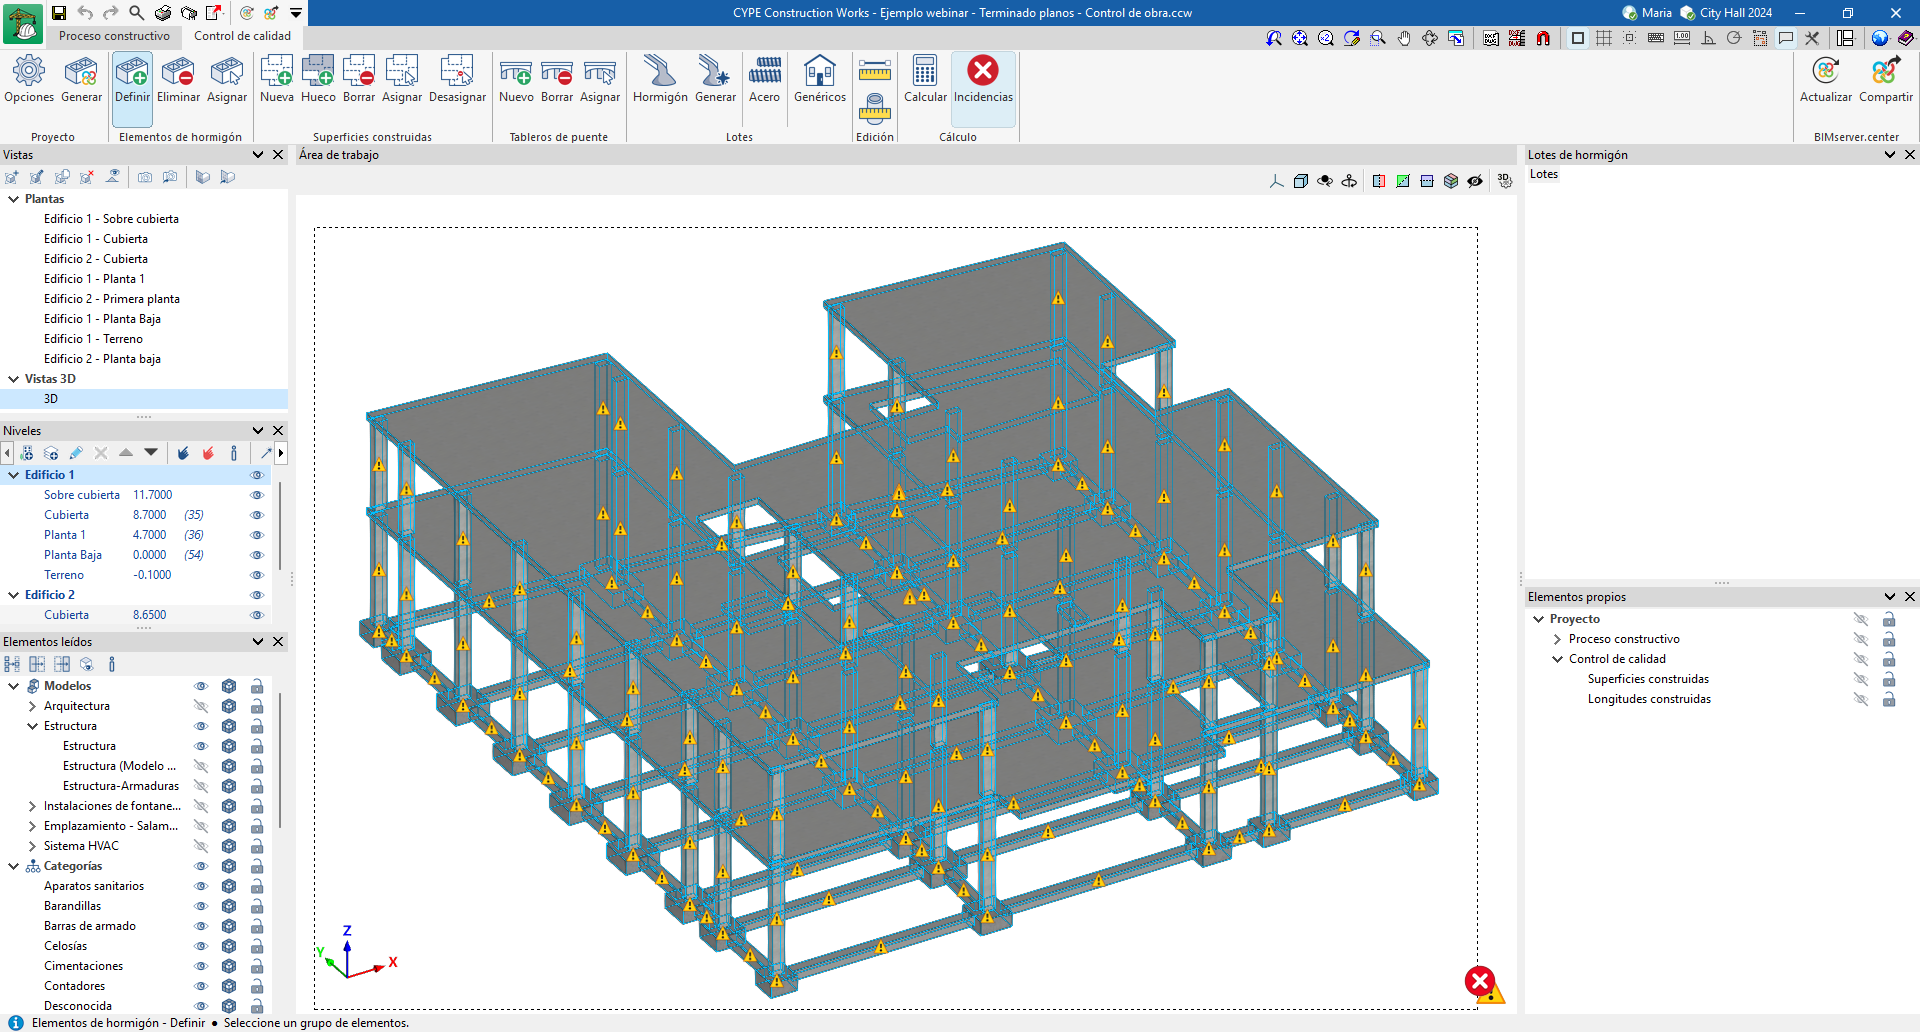Open the Genéricos lots tool

819,72
